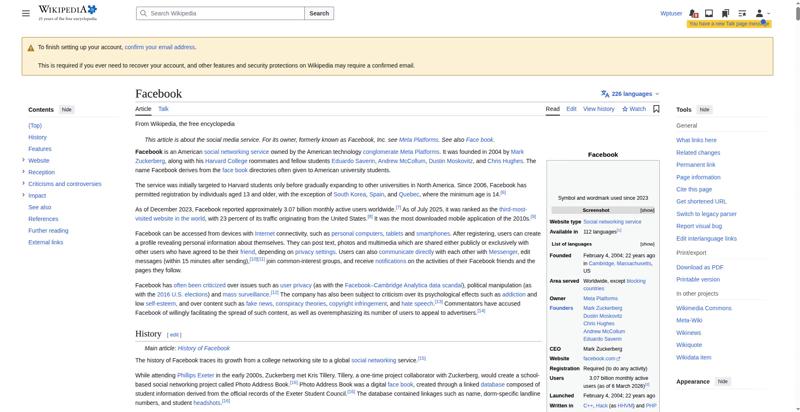Open Page information in Tools
Screen dimensions: 800x412
click(x=698, y=177)
